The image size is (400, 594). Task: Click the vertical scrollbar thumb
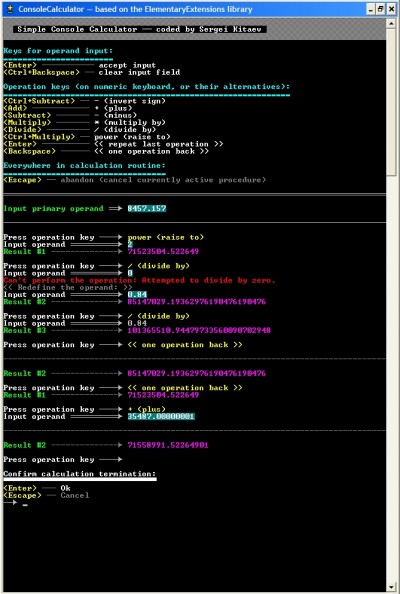tap(391, 102)
